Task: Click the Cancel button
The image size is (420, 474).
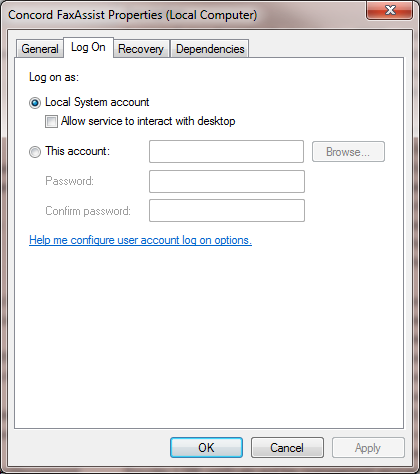Action: click(x=287, y=447)
